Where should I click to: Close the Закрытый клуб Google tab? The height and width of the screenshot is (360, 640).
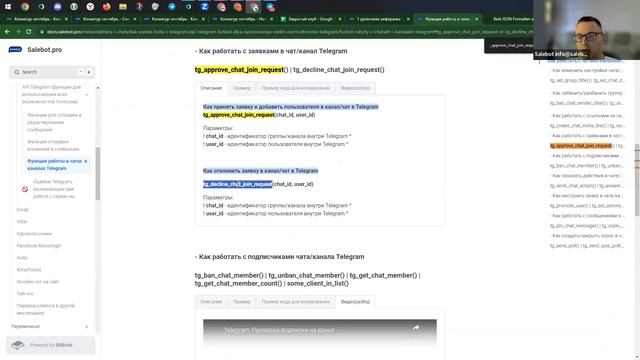tap(340, 19)
